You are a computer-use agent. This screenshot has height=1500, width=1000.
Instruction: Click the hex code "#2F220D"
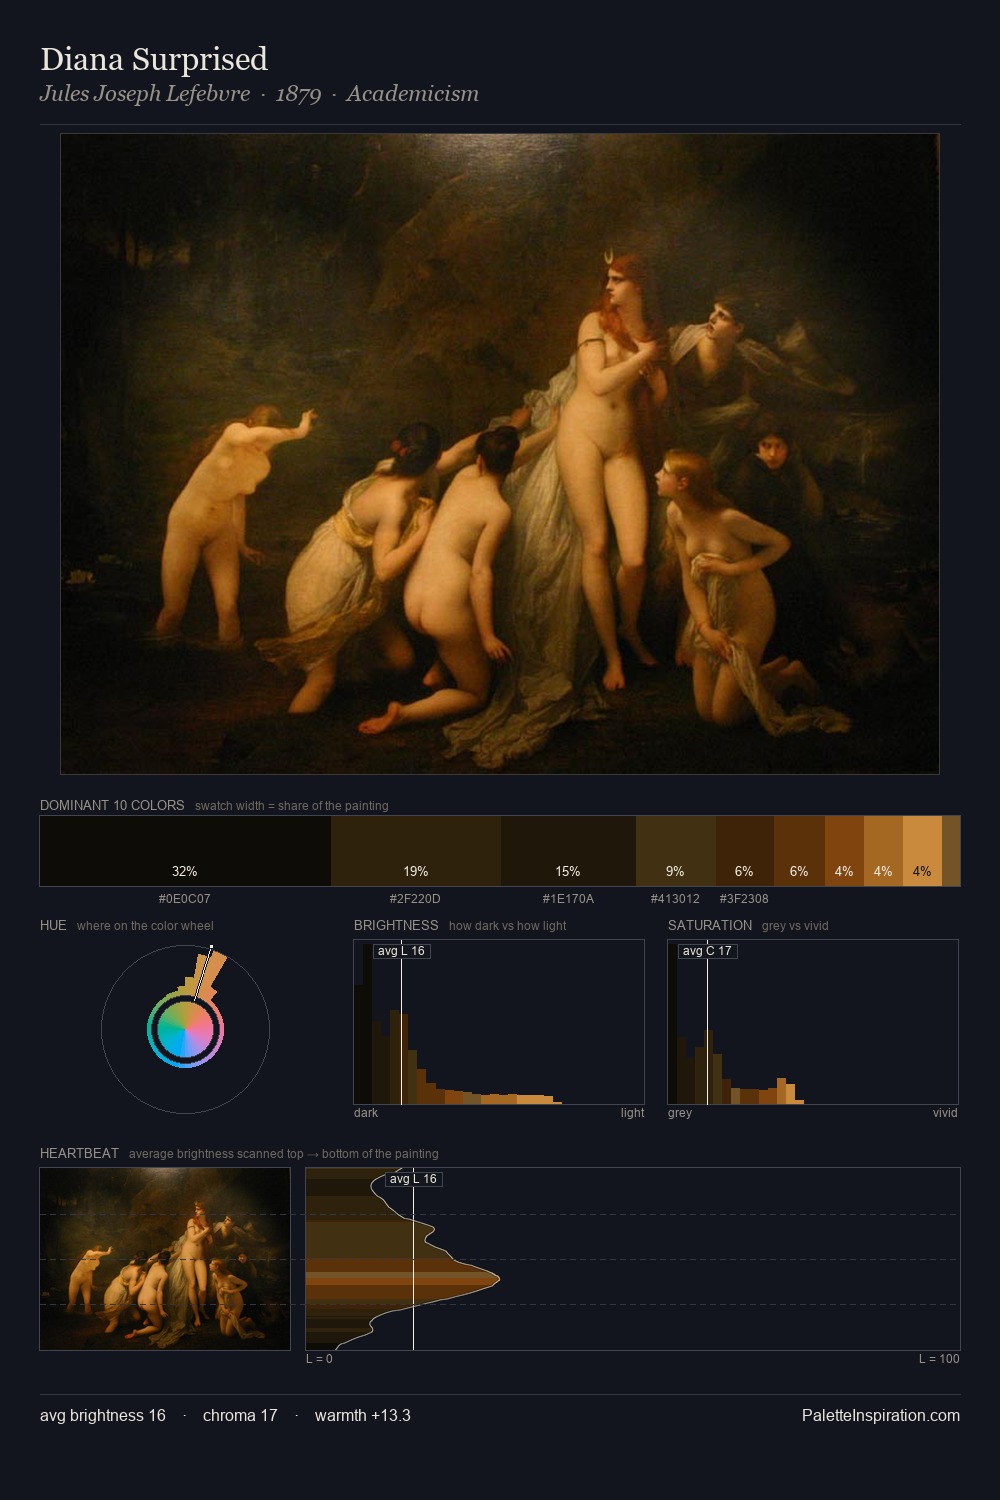pyautogui.click(x=415, y=899)
